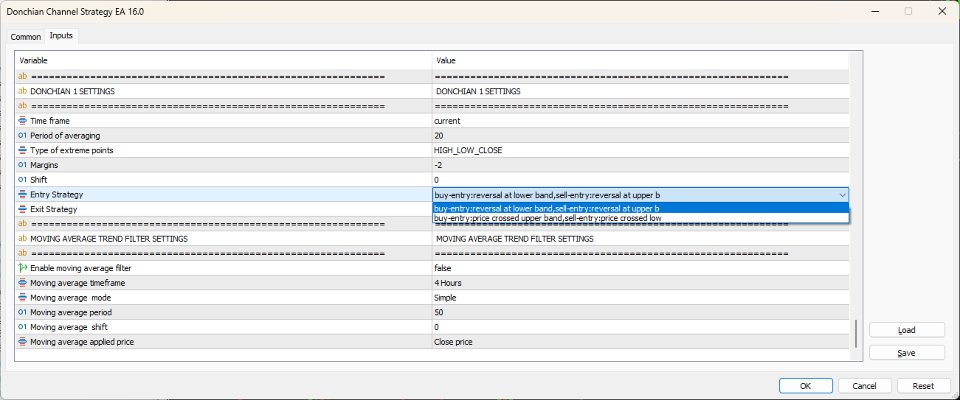
Task: Save current input settings
Action: click(906, 353)
